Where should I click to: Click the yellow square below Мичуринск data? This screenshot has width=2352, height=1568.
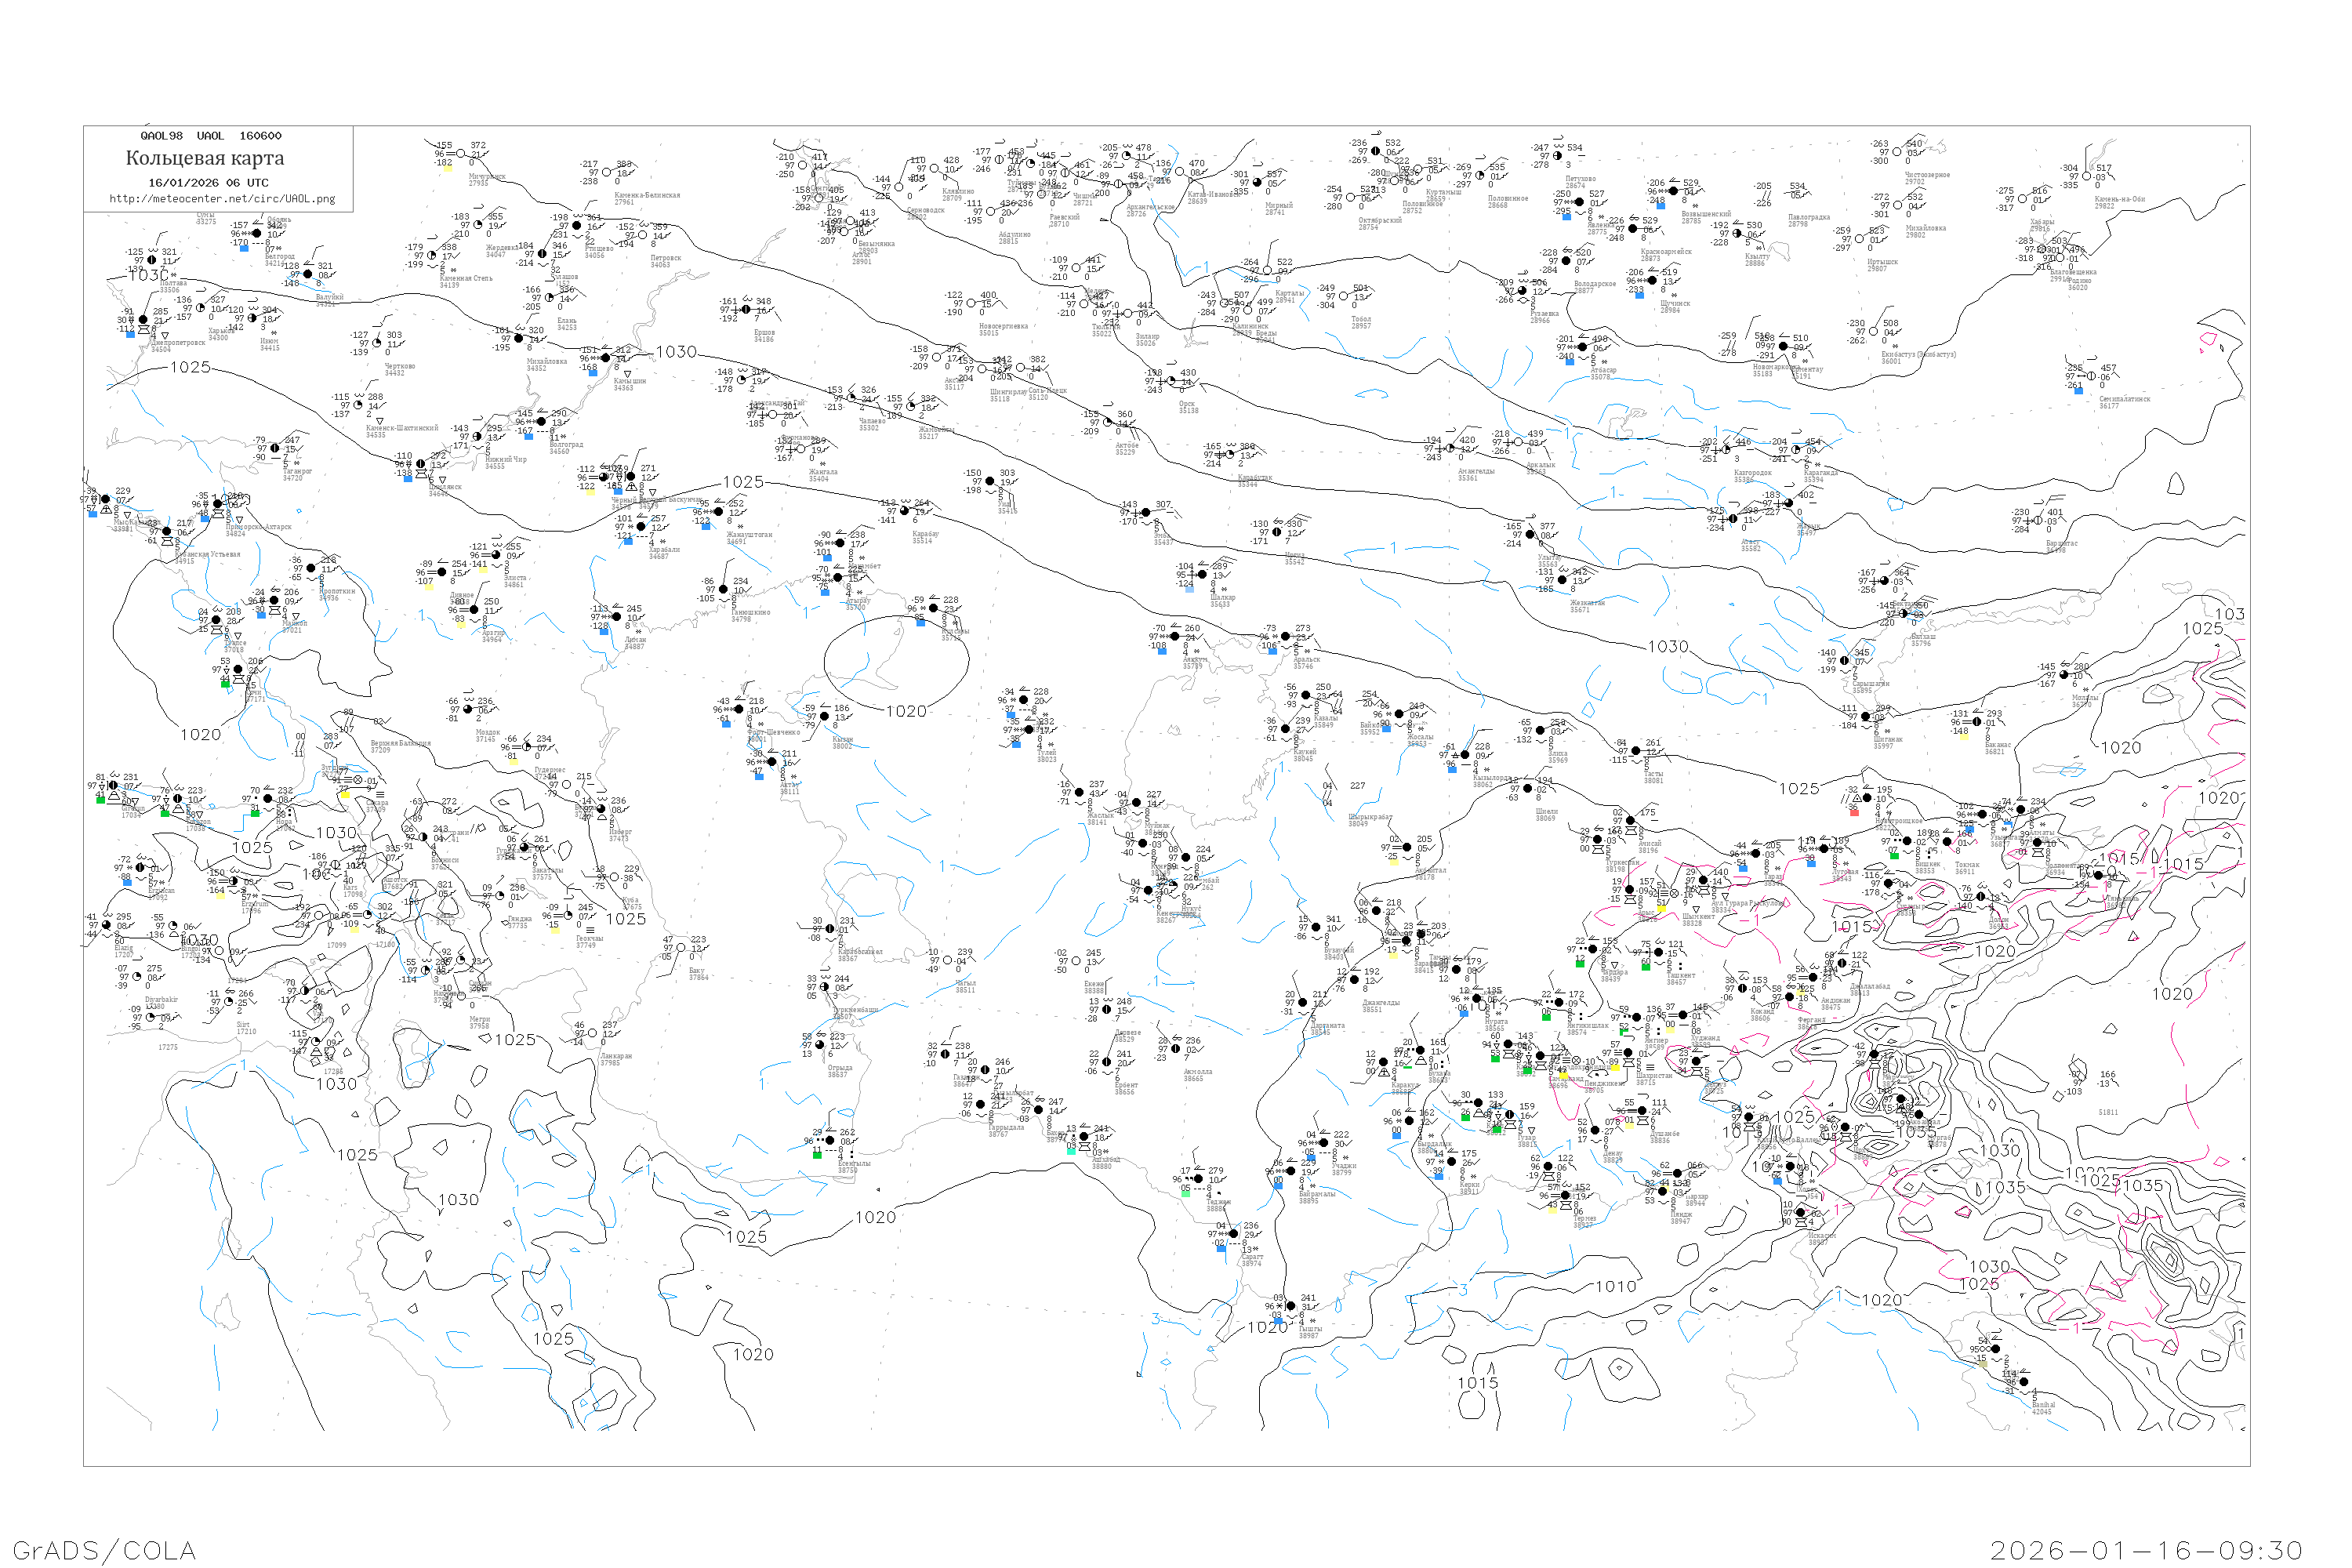[x=448, y=169]
